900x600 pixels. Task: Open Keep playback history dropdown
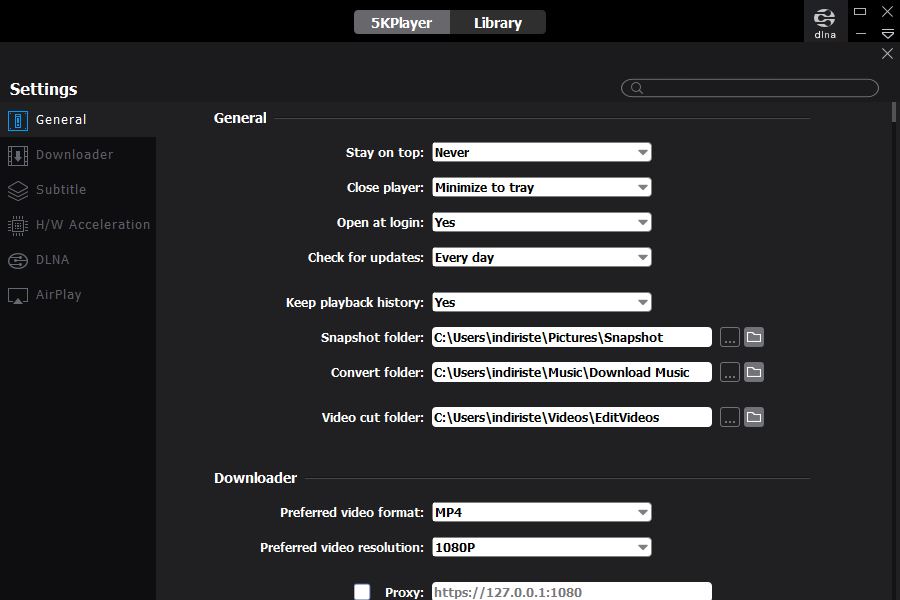[x=541, y=303]
